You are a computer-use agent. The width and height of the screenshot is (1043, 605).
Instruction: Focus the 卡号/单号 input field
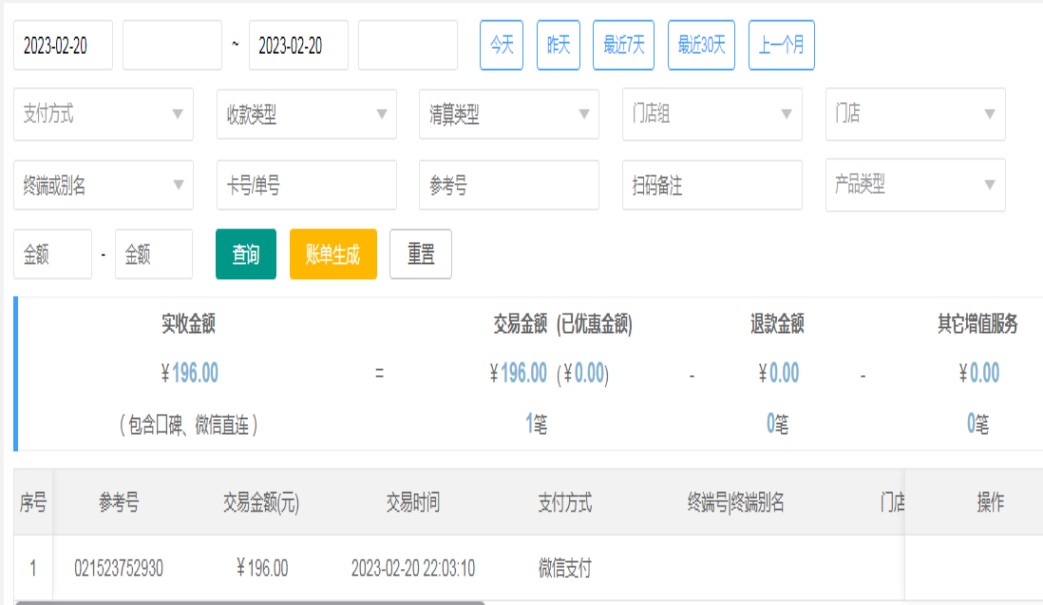pos(306,185)
